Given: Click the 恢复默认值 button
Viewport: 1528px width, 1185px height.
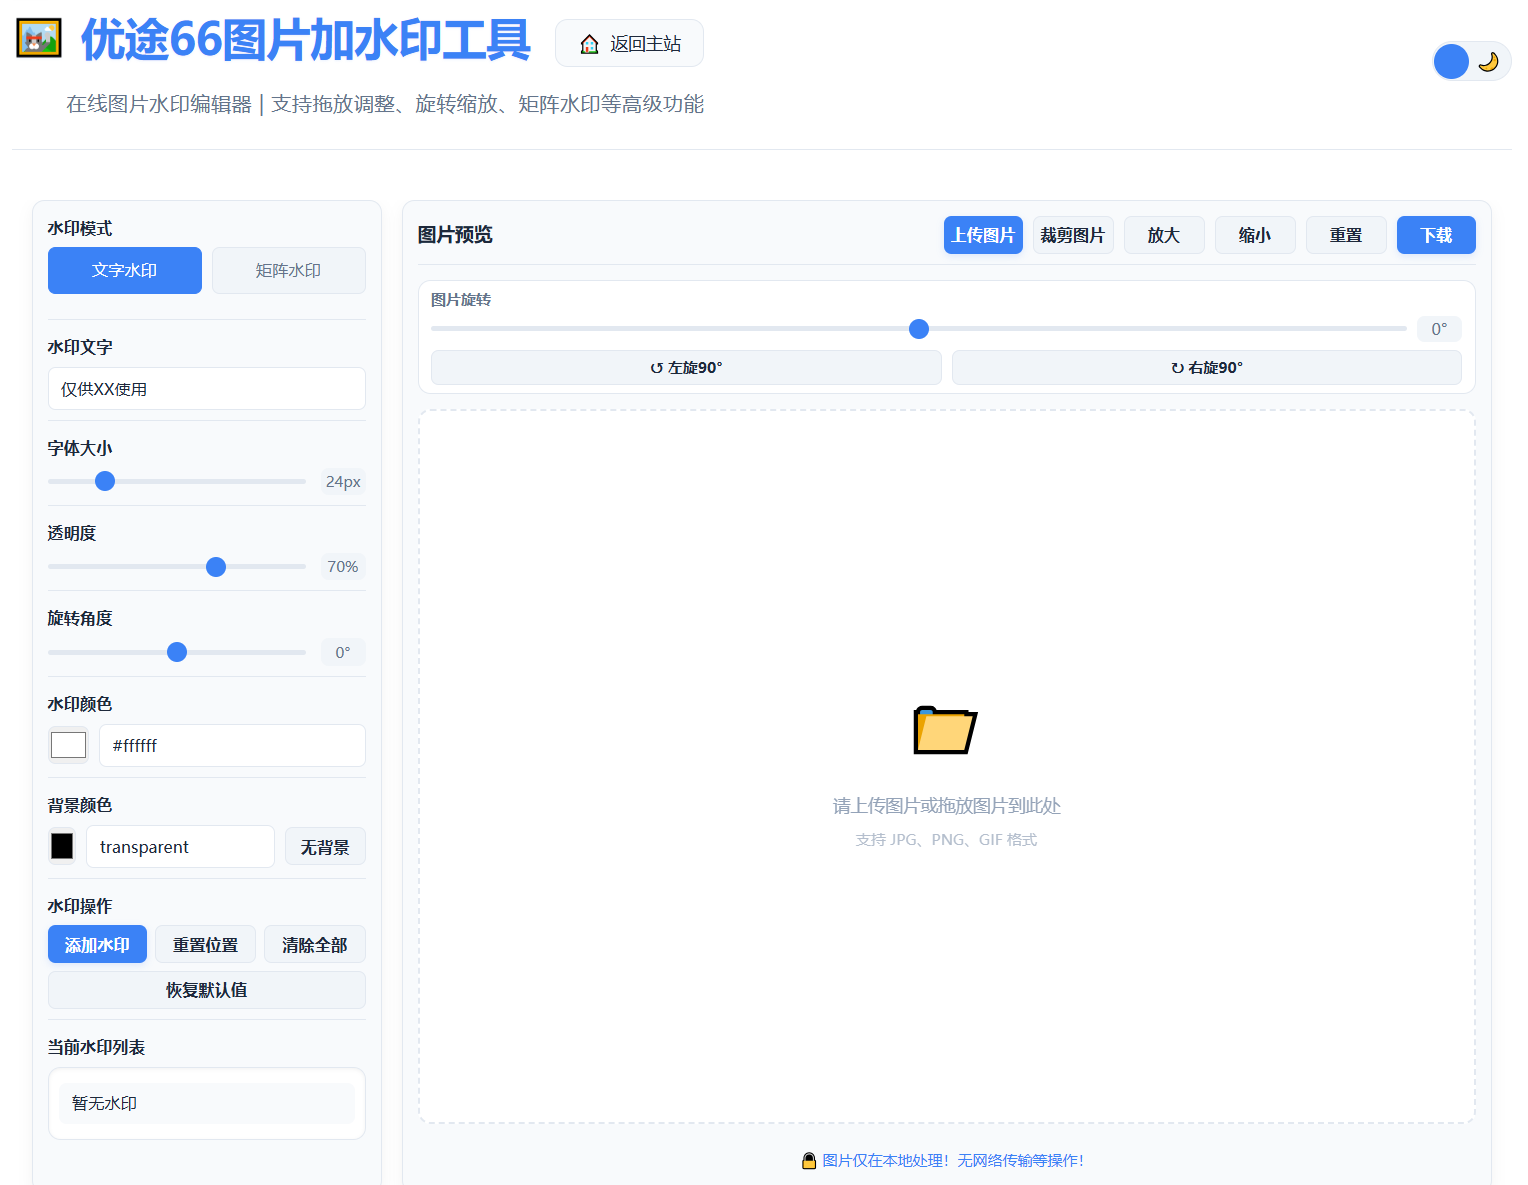Looking at the screenshot, I should pos(207,990).
